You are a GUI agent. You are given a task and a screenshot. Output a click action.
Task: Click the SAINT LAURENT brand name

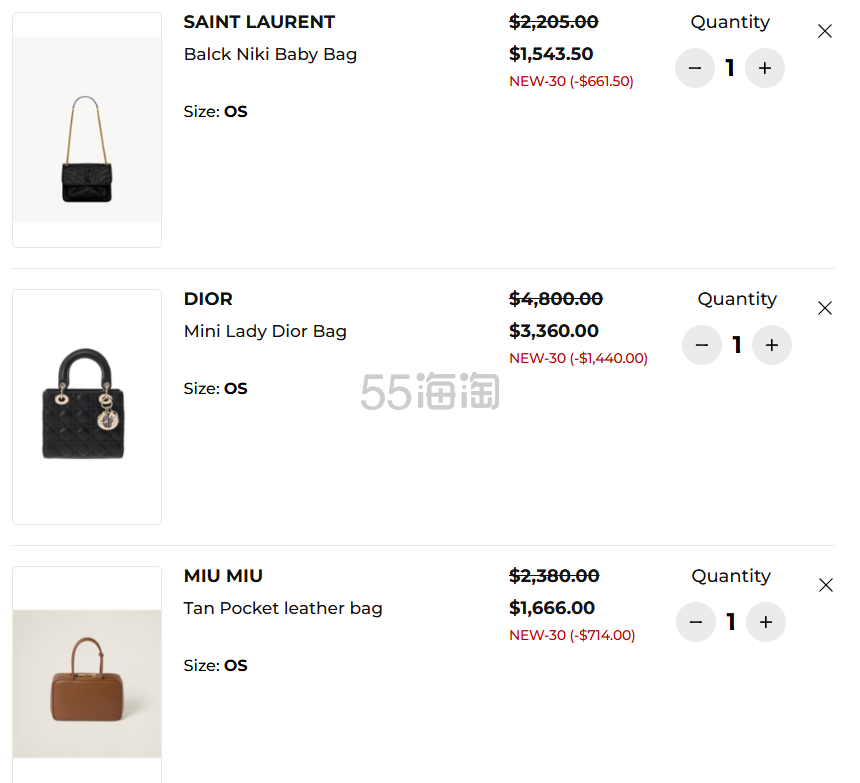point(259,22)
